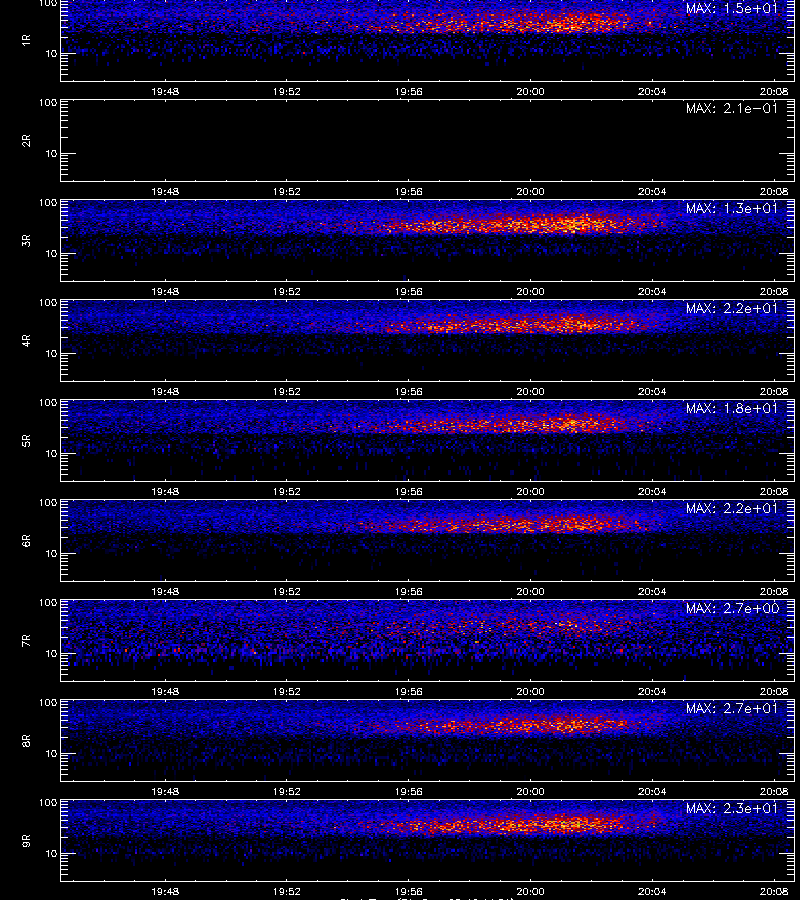800x900 pixels.
Task: Select the 'MAX: 2.2e+01' readout in panel 4R
Action: (732, 308)
